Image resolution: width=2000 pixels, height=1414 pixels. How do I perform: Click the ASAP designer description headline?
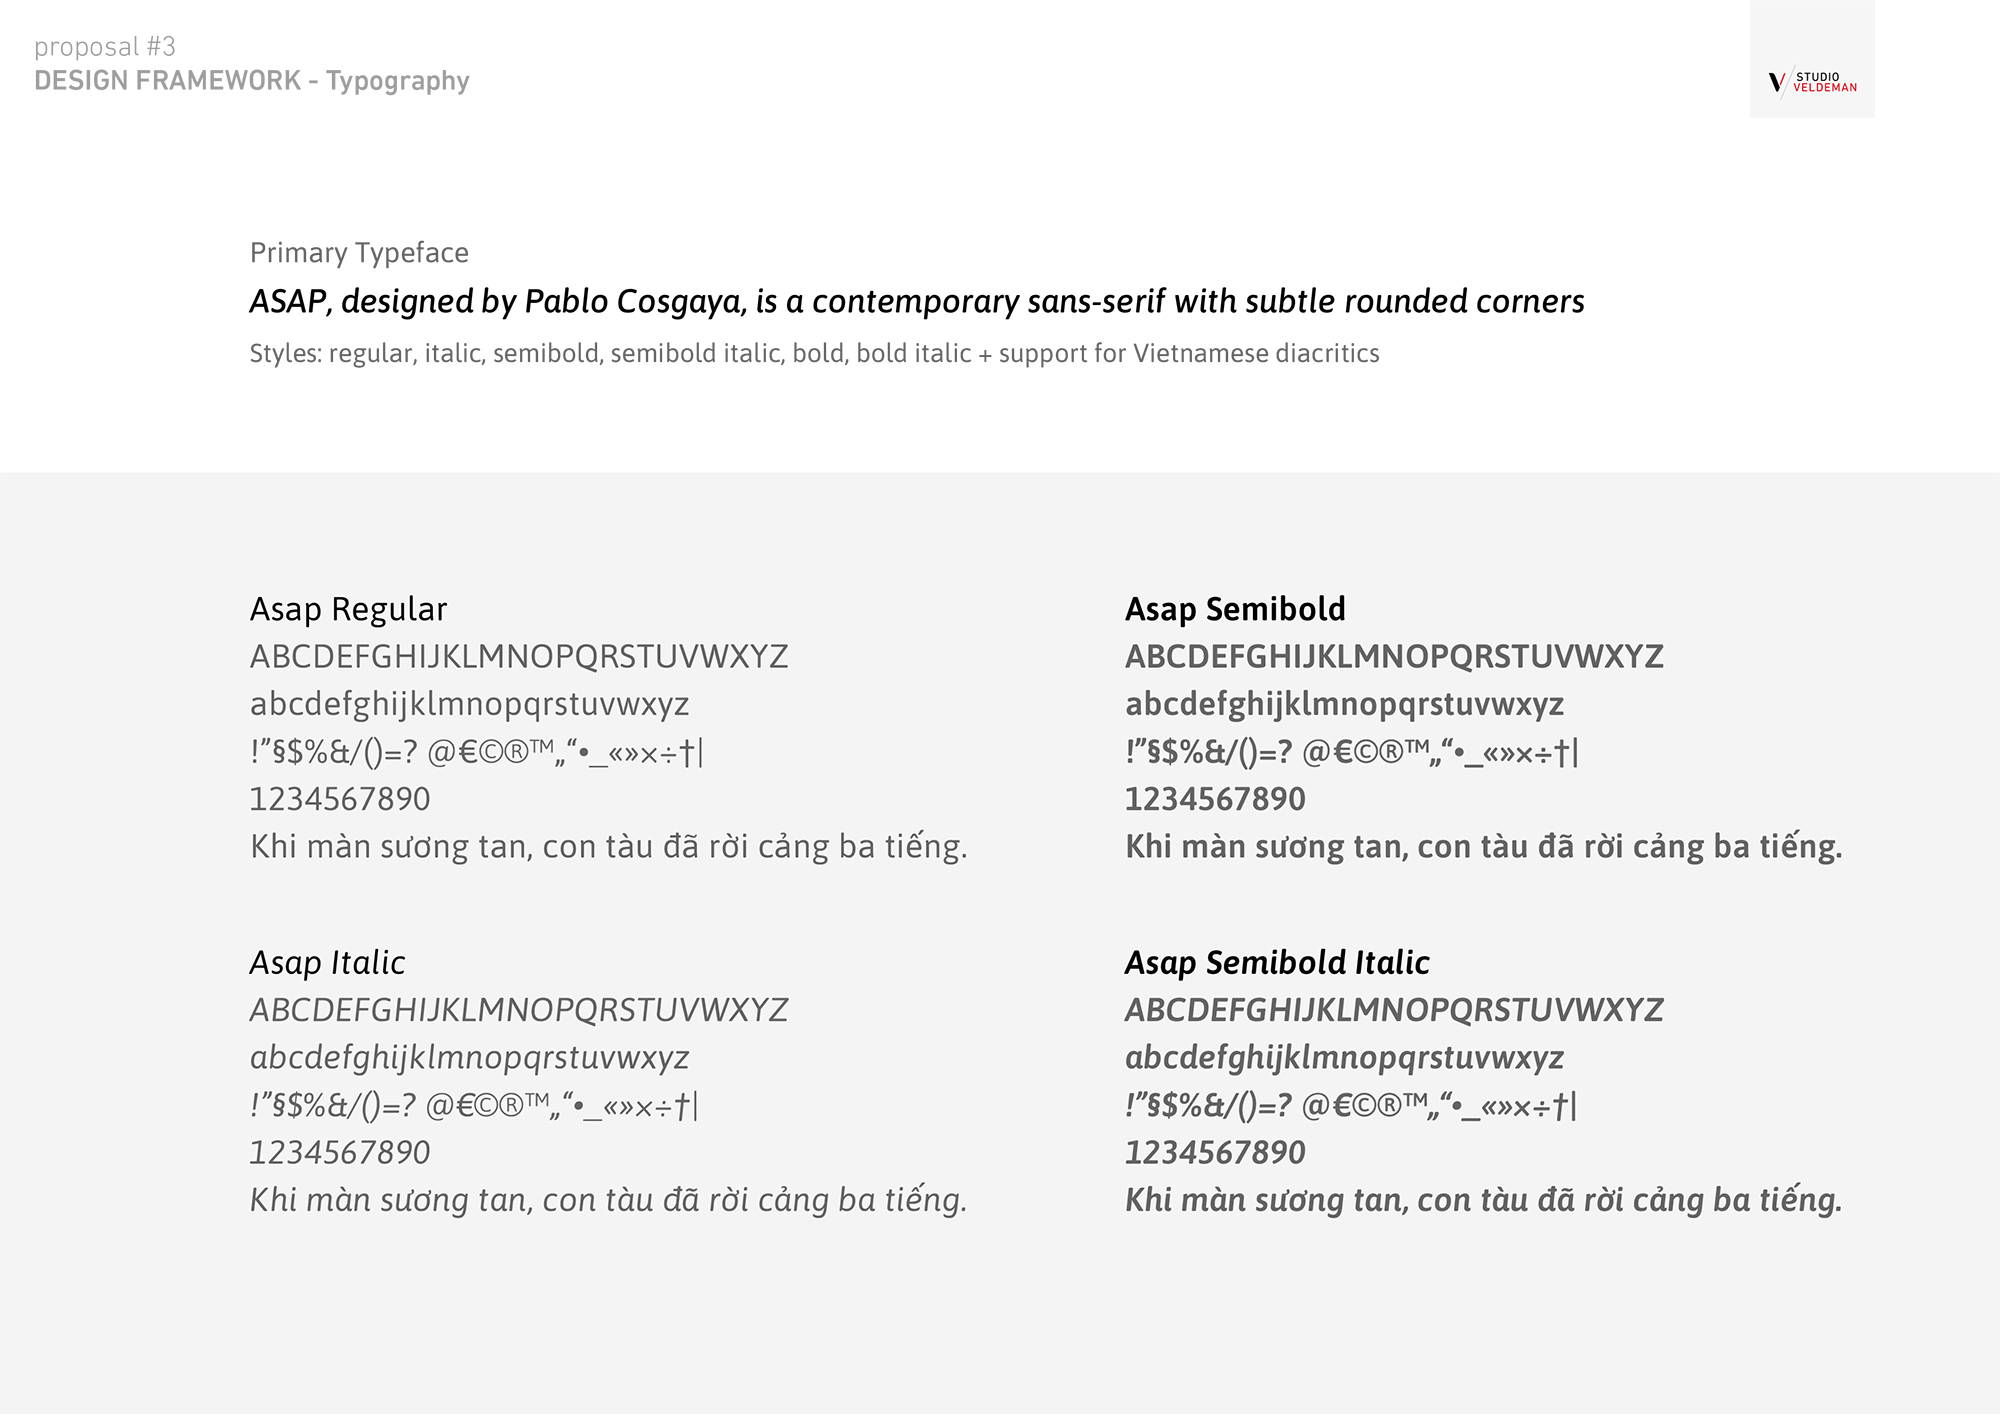[917, 302]
